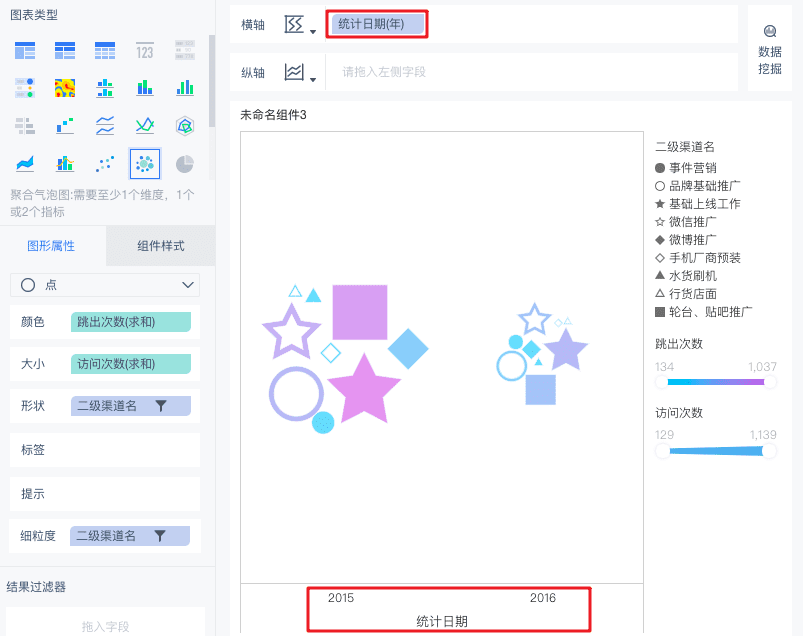Select the grouped column chart type

tap(185, 88)
